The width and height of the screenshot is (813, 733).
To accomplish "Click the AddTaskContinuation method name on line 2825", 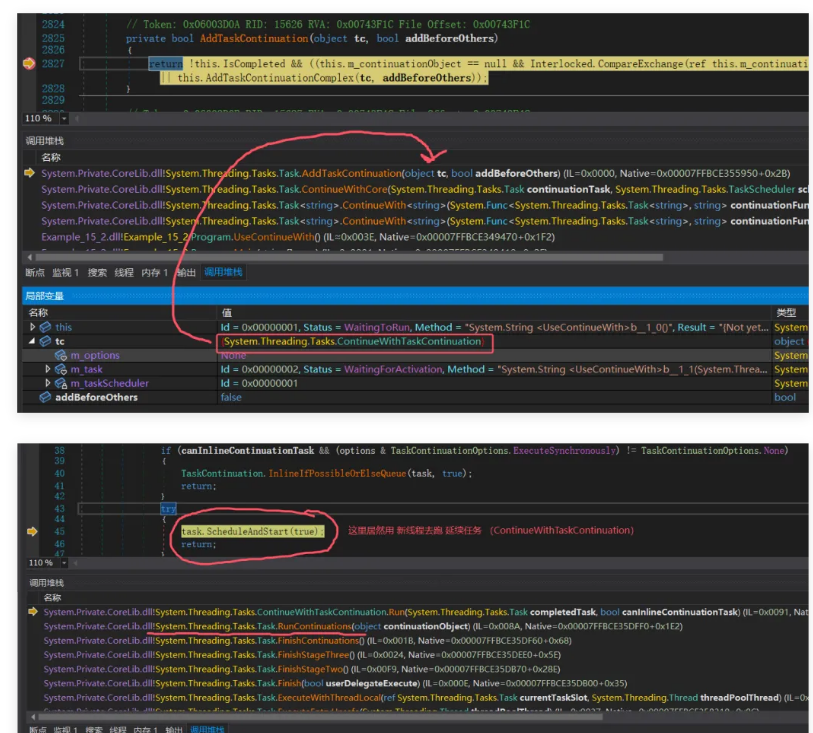I will [x=254, y=38].
